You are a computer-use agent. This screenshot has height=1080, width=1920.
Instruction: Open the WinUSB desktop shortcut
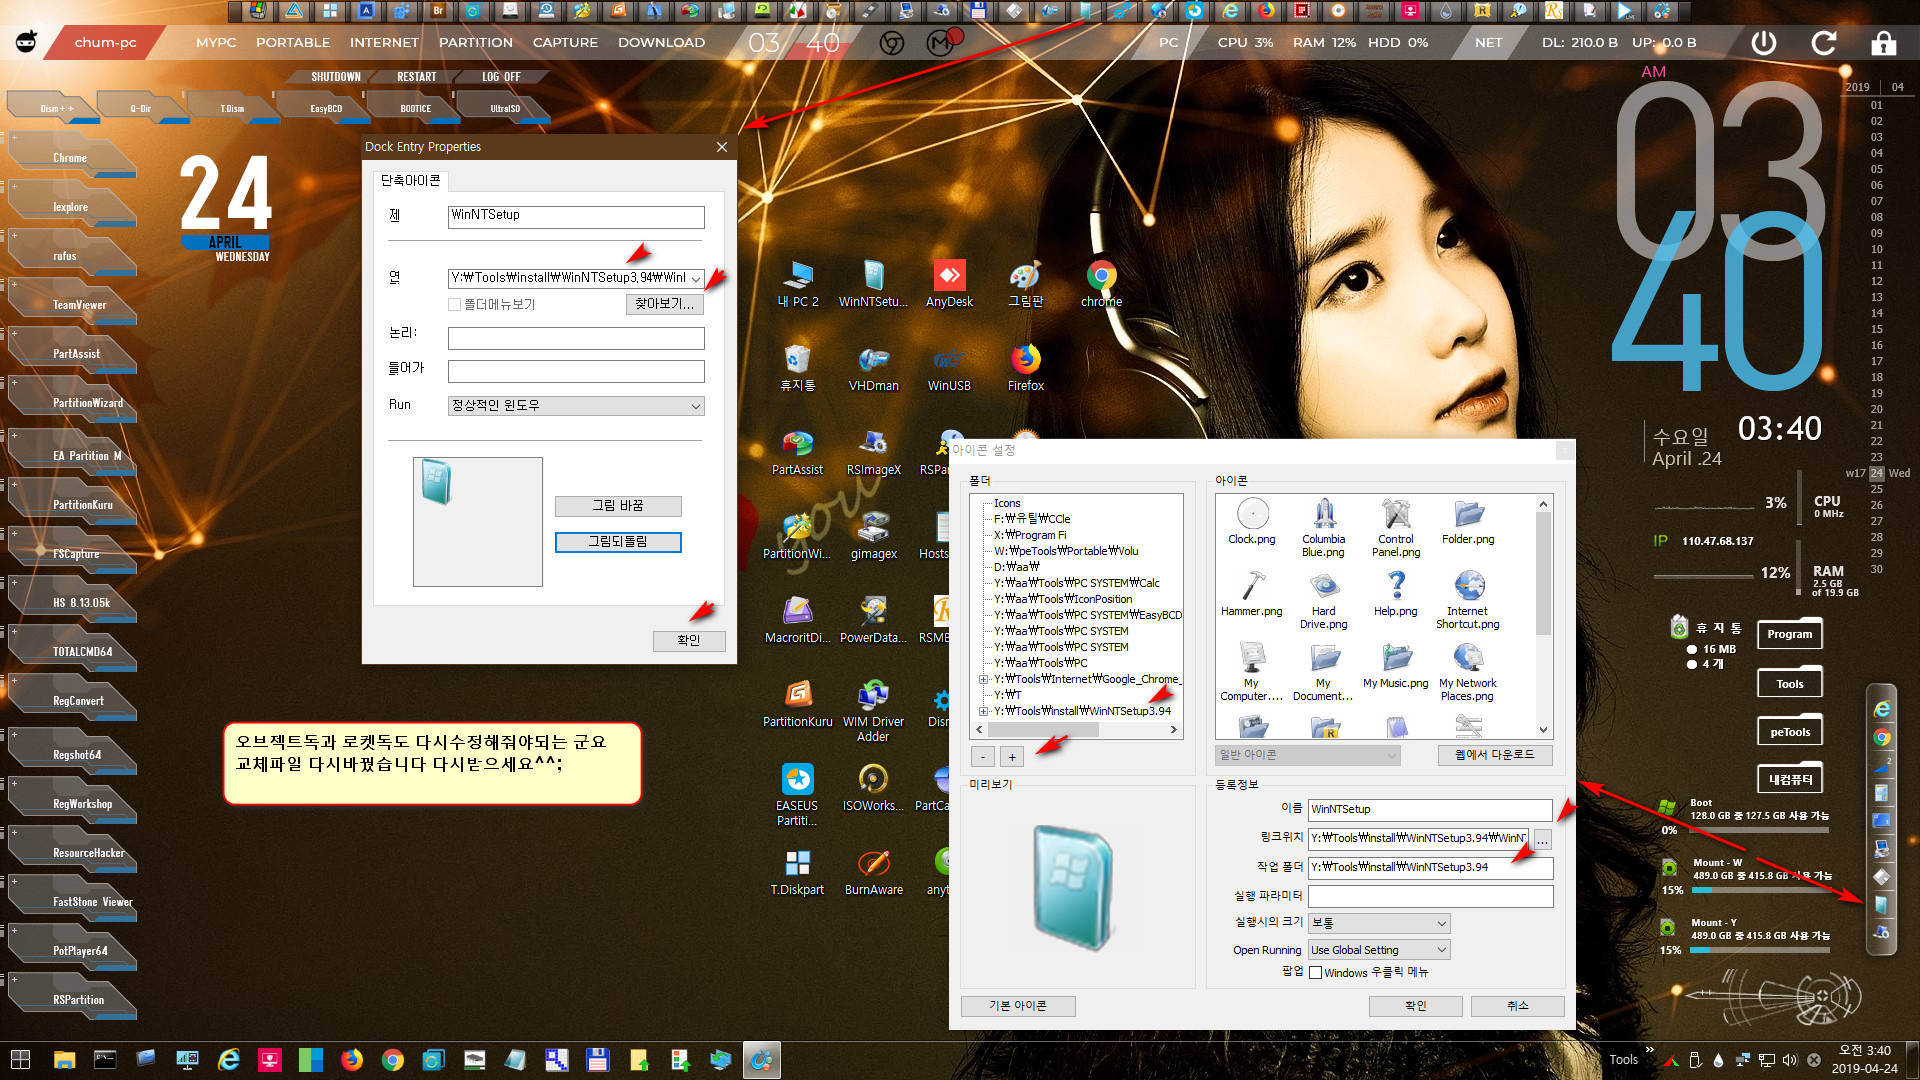tap(949, 367)
